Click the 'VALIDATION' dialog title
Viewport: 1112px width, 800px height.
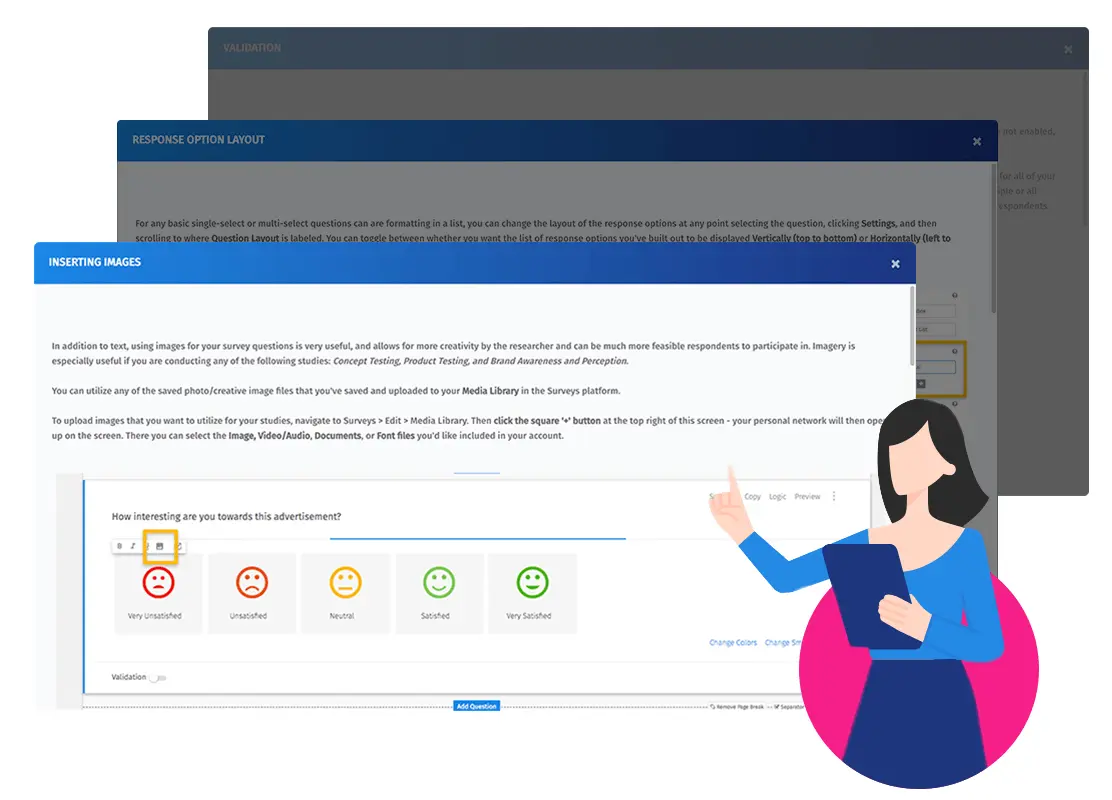tap(252, 48)
